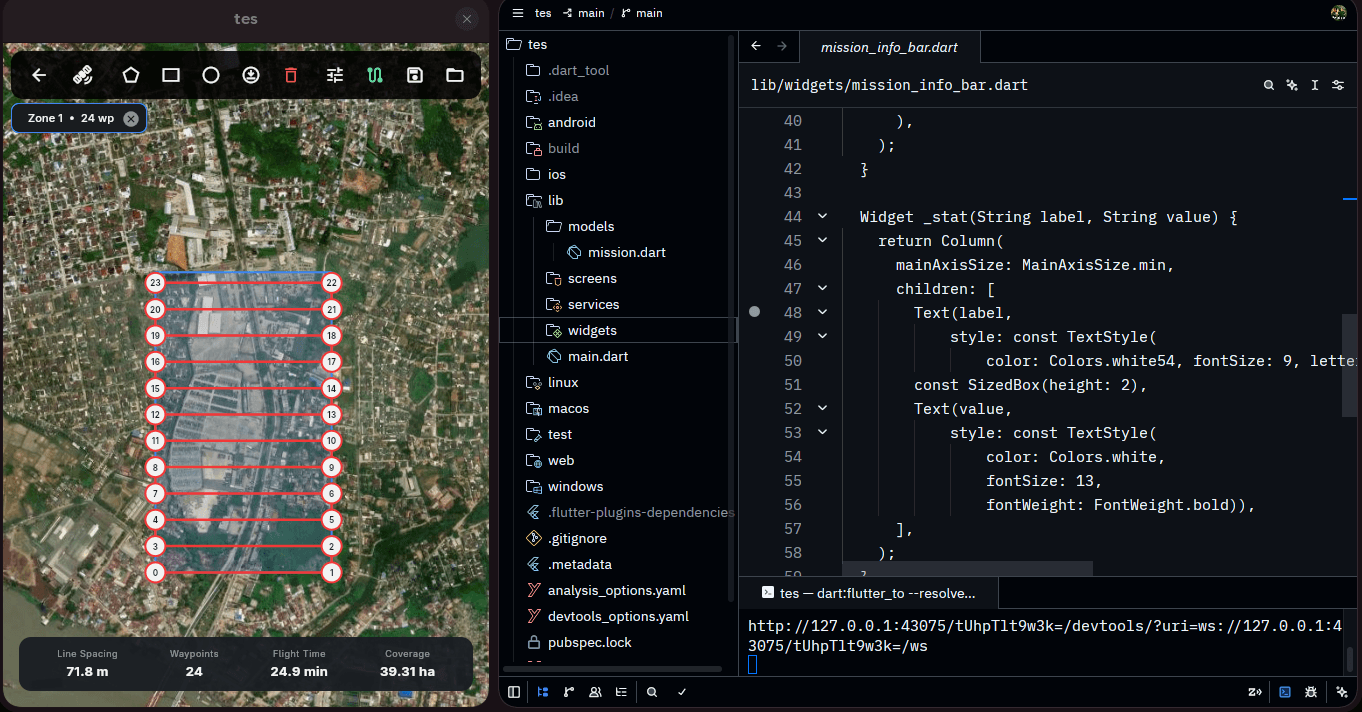Open the debugger bug icon in the status bar
This screenshot has height=712, width=1362.
[1312, 691]
